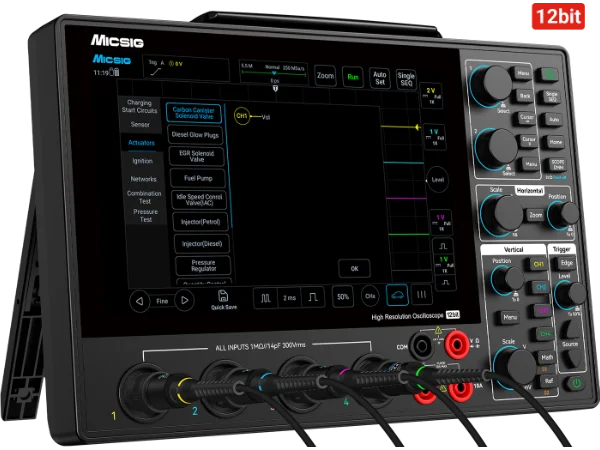Image resolution: width=600 pixels, height=450 pixels.
Task: Push the hardware Back button
Action: pos(525,96)
